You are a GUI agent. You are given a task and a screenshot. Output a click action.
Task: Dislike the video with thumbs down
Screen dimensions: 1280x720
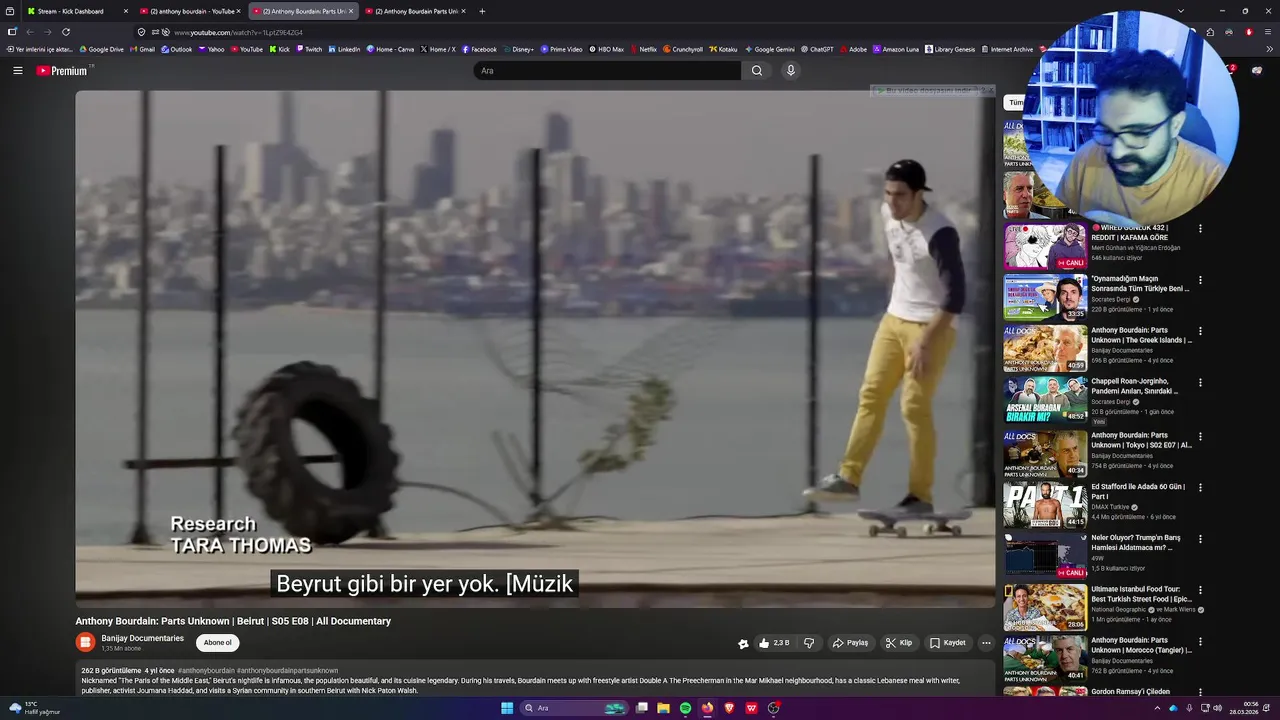point(809,643)
